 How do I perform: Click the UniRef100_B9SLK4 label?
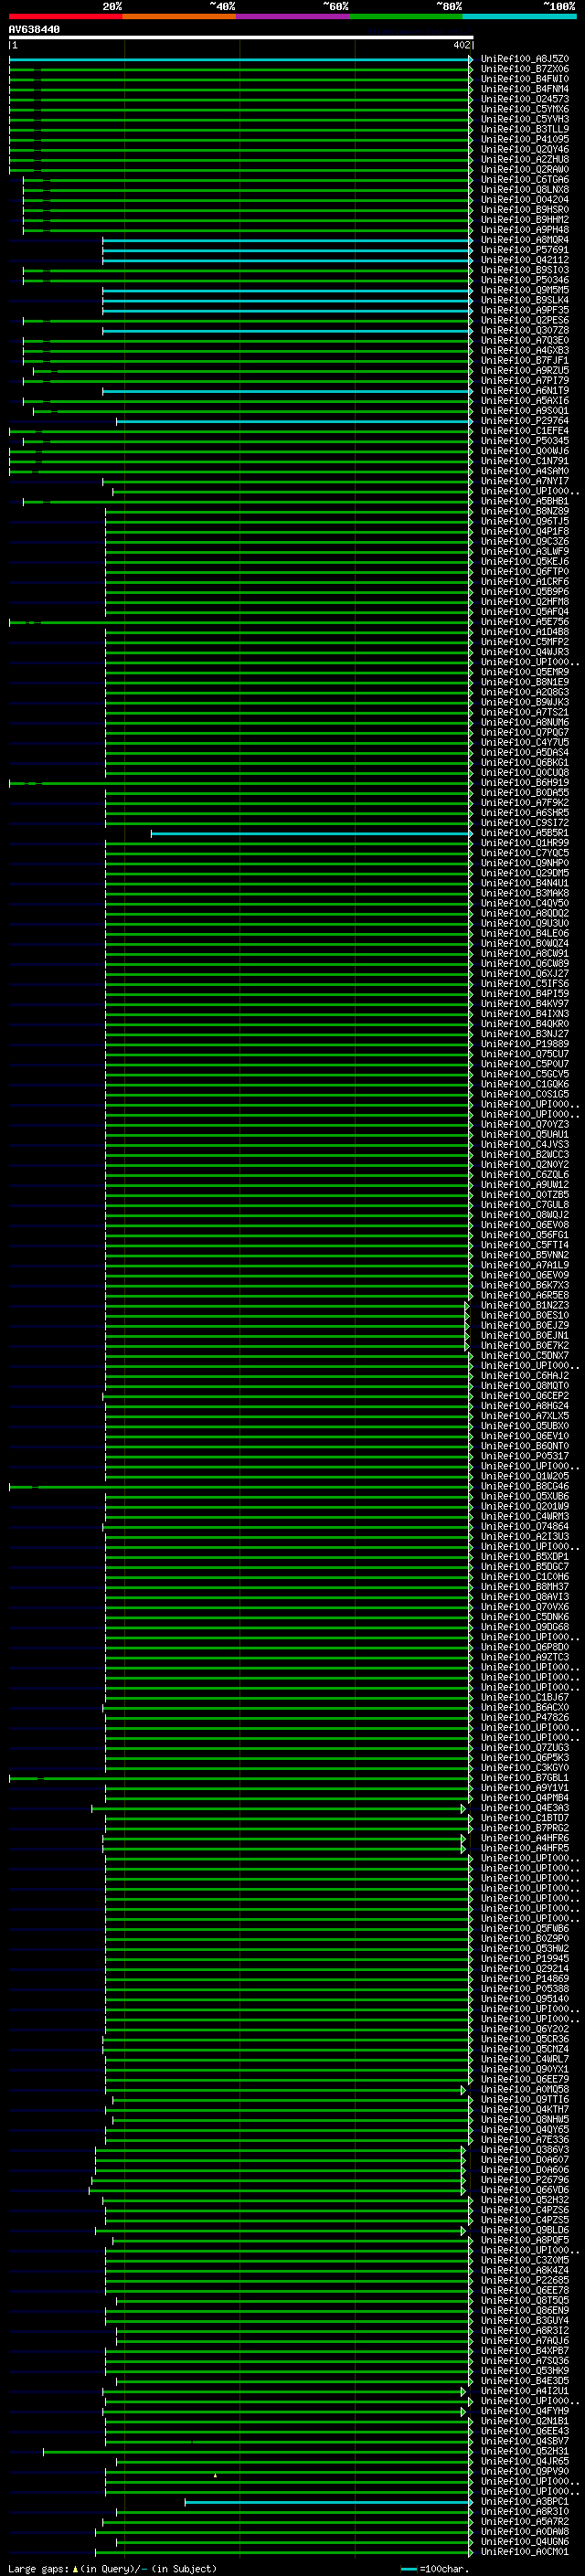[525, 300]
